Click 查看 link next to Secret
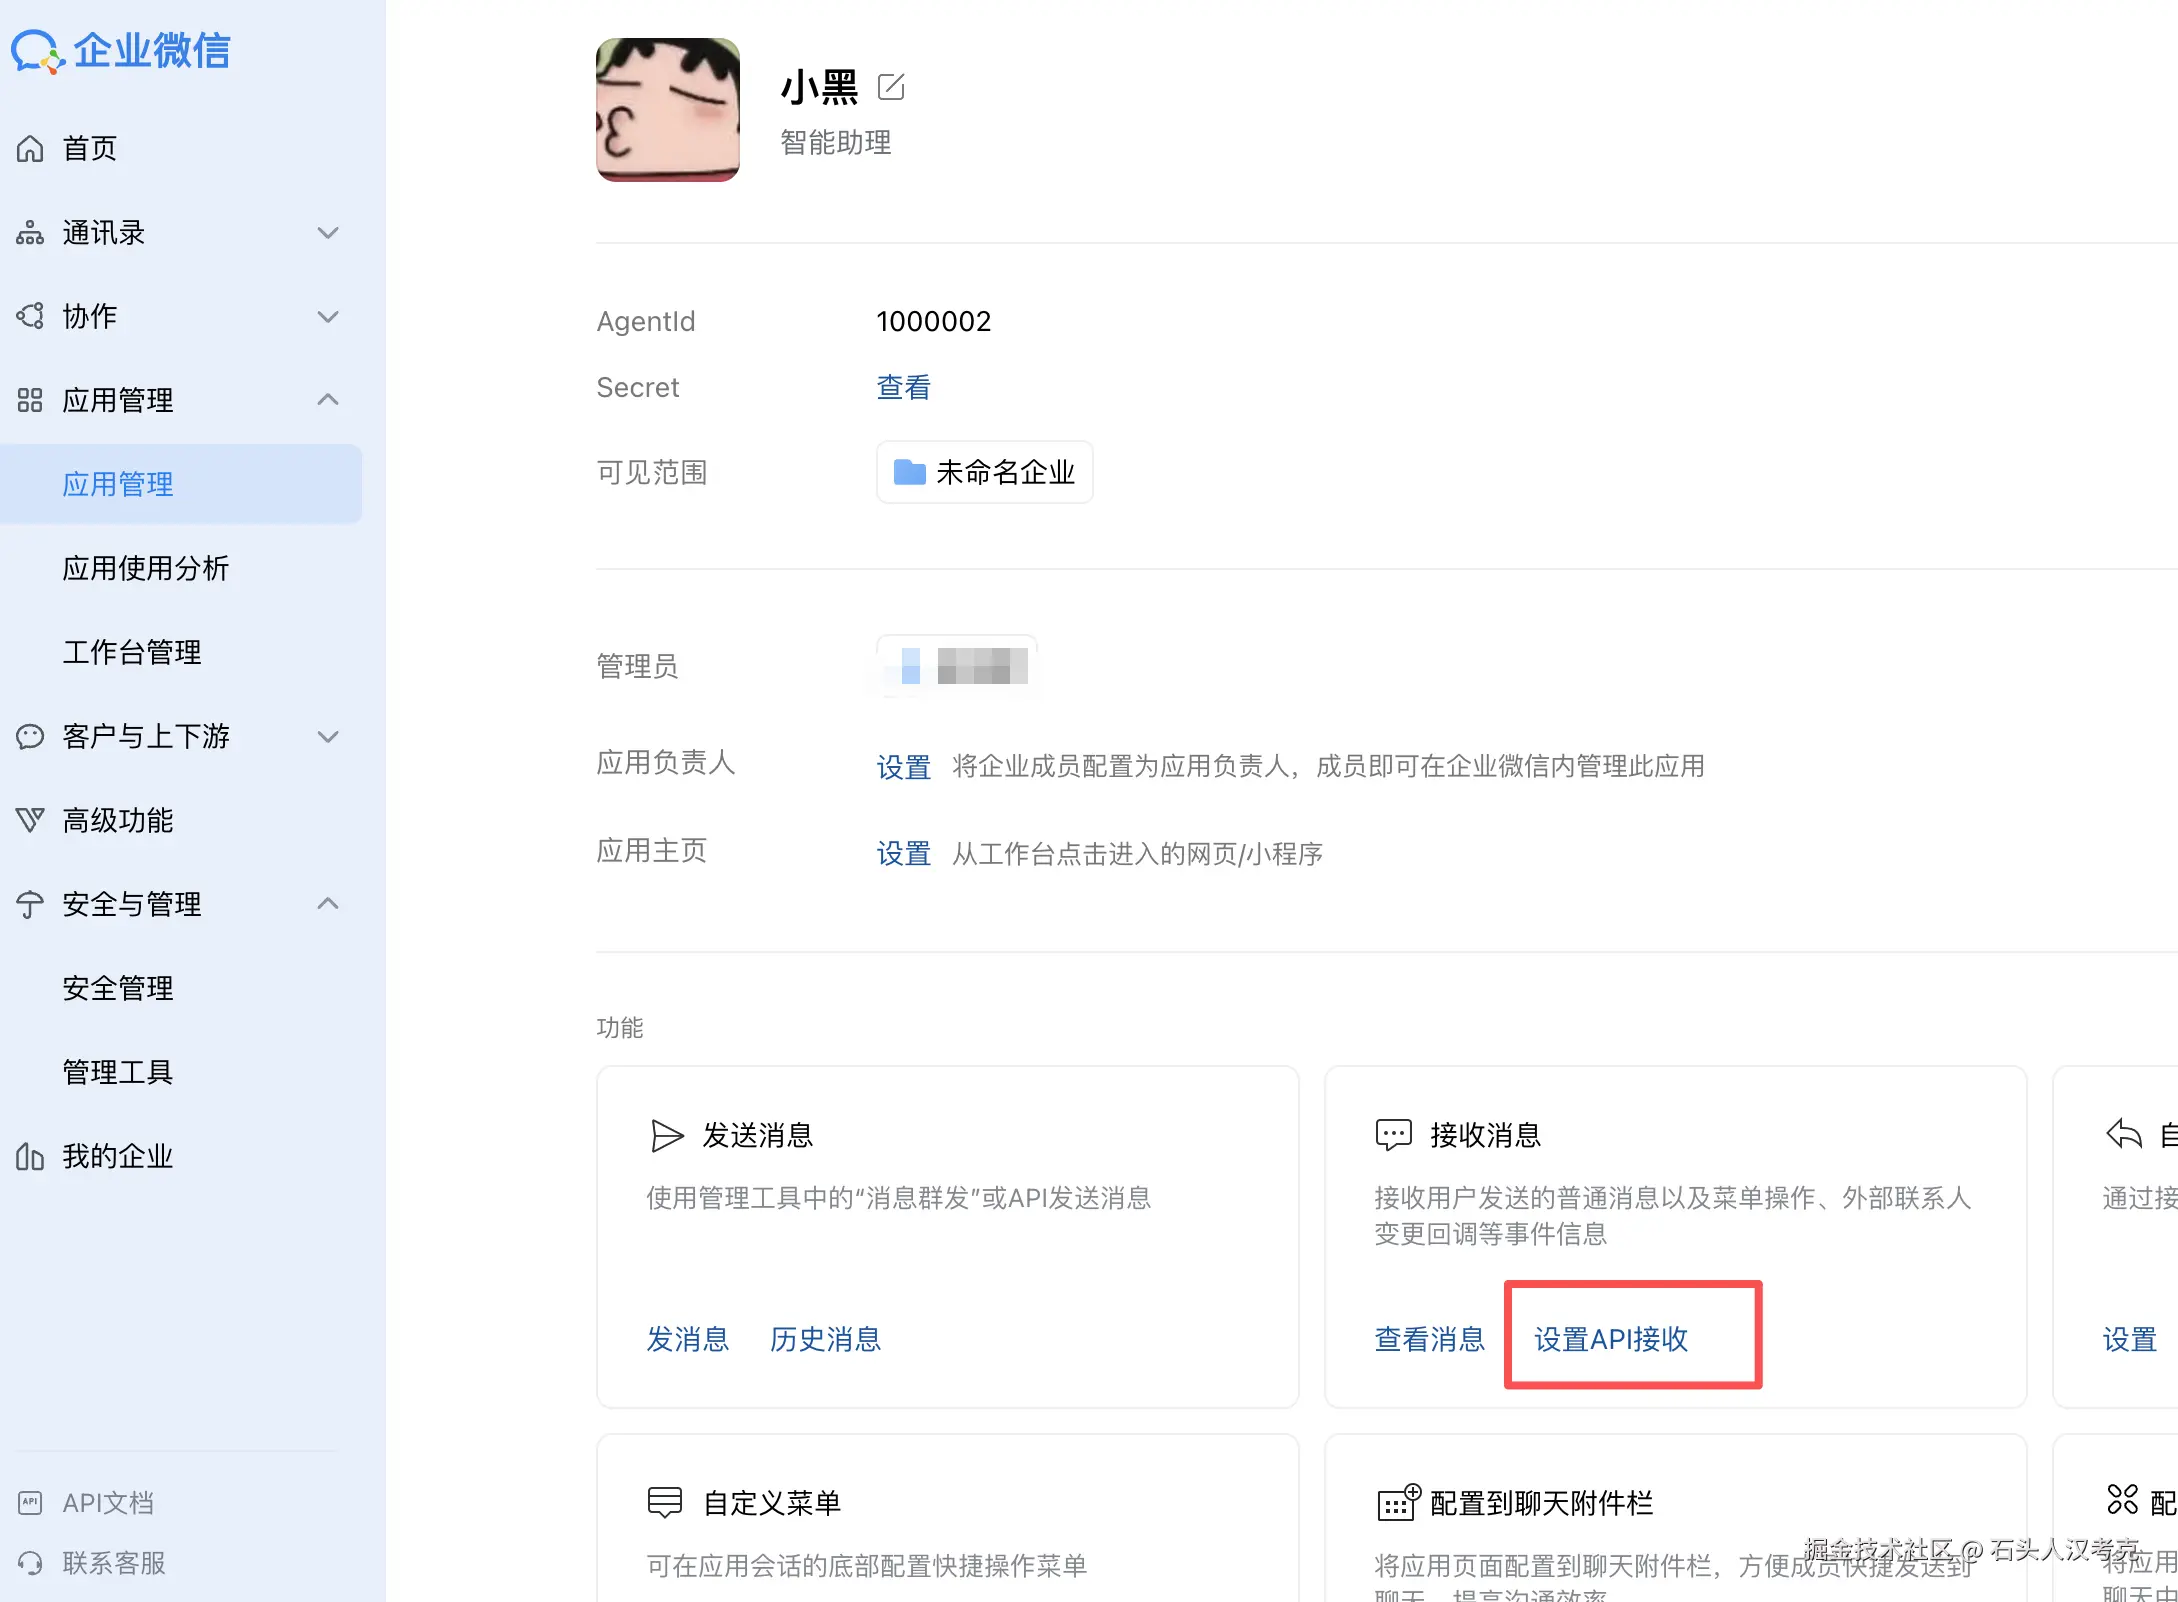2178x1602 pixels. (x=903, y=387)
